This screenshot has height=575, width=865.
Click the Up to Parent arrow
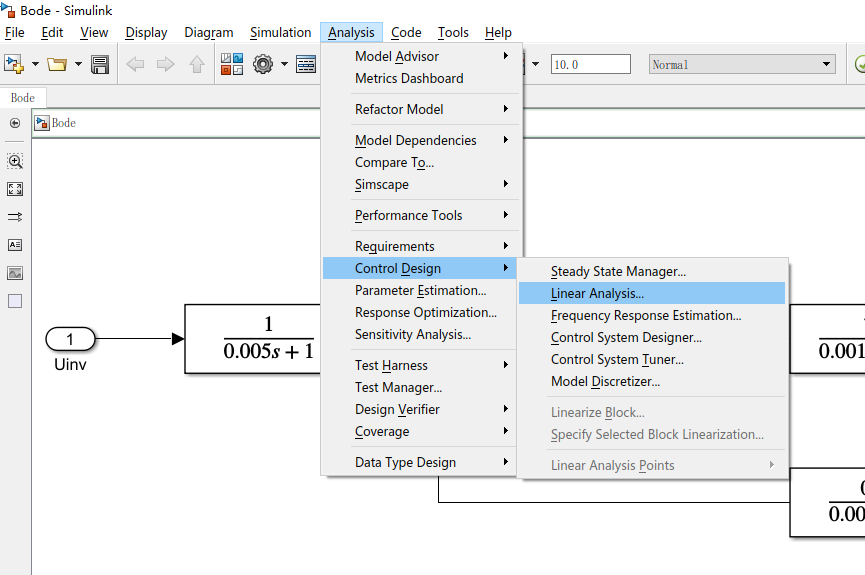pos(196,65)
